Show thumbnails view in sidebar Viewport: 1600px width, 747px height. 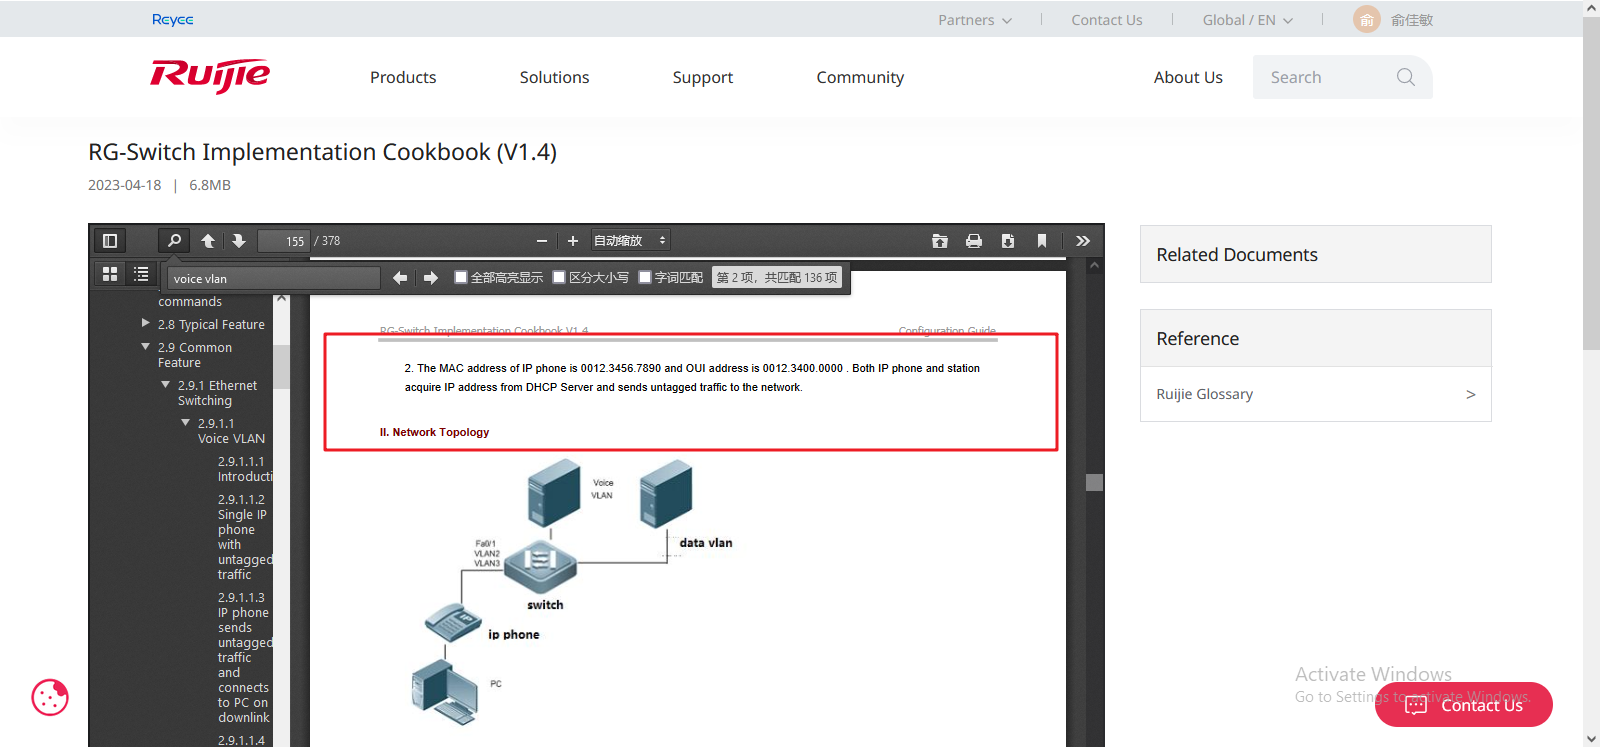coord(110,273)
